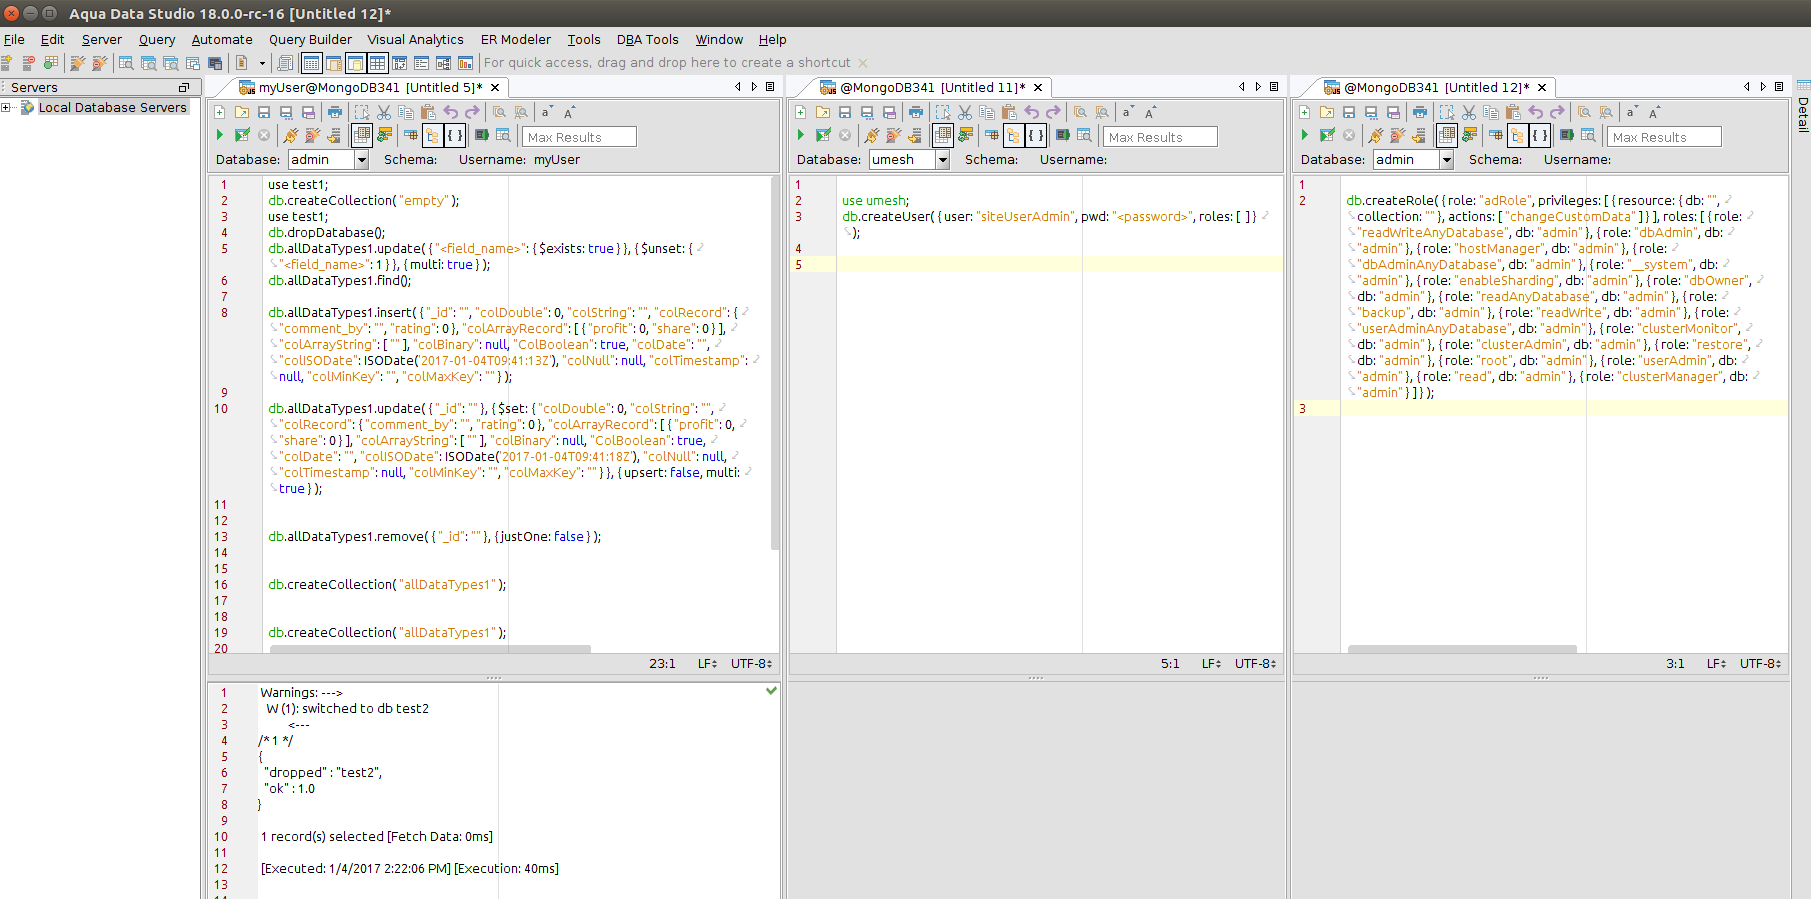Open Find in the Untitled 12 toolbar
Image resolution: width=1811 pixels, height=899 pixels.
click(x=1584, y=112)
